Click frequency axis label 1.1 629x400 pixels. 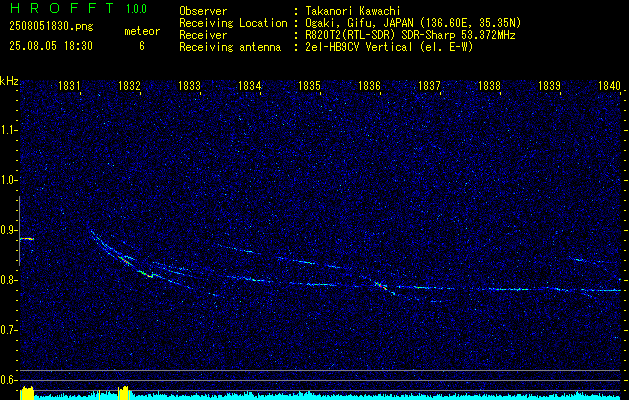tap(9, 130)
